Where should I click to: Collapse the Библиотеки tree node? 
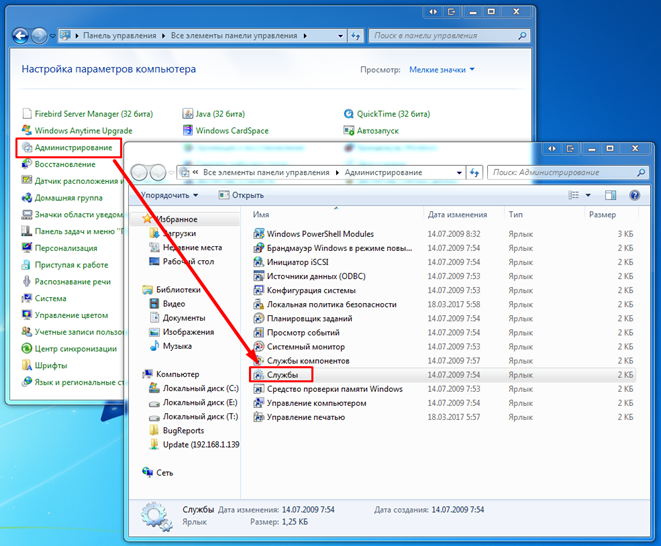coord(146,289)
